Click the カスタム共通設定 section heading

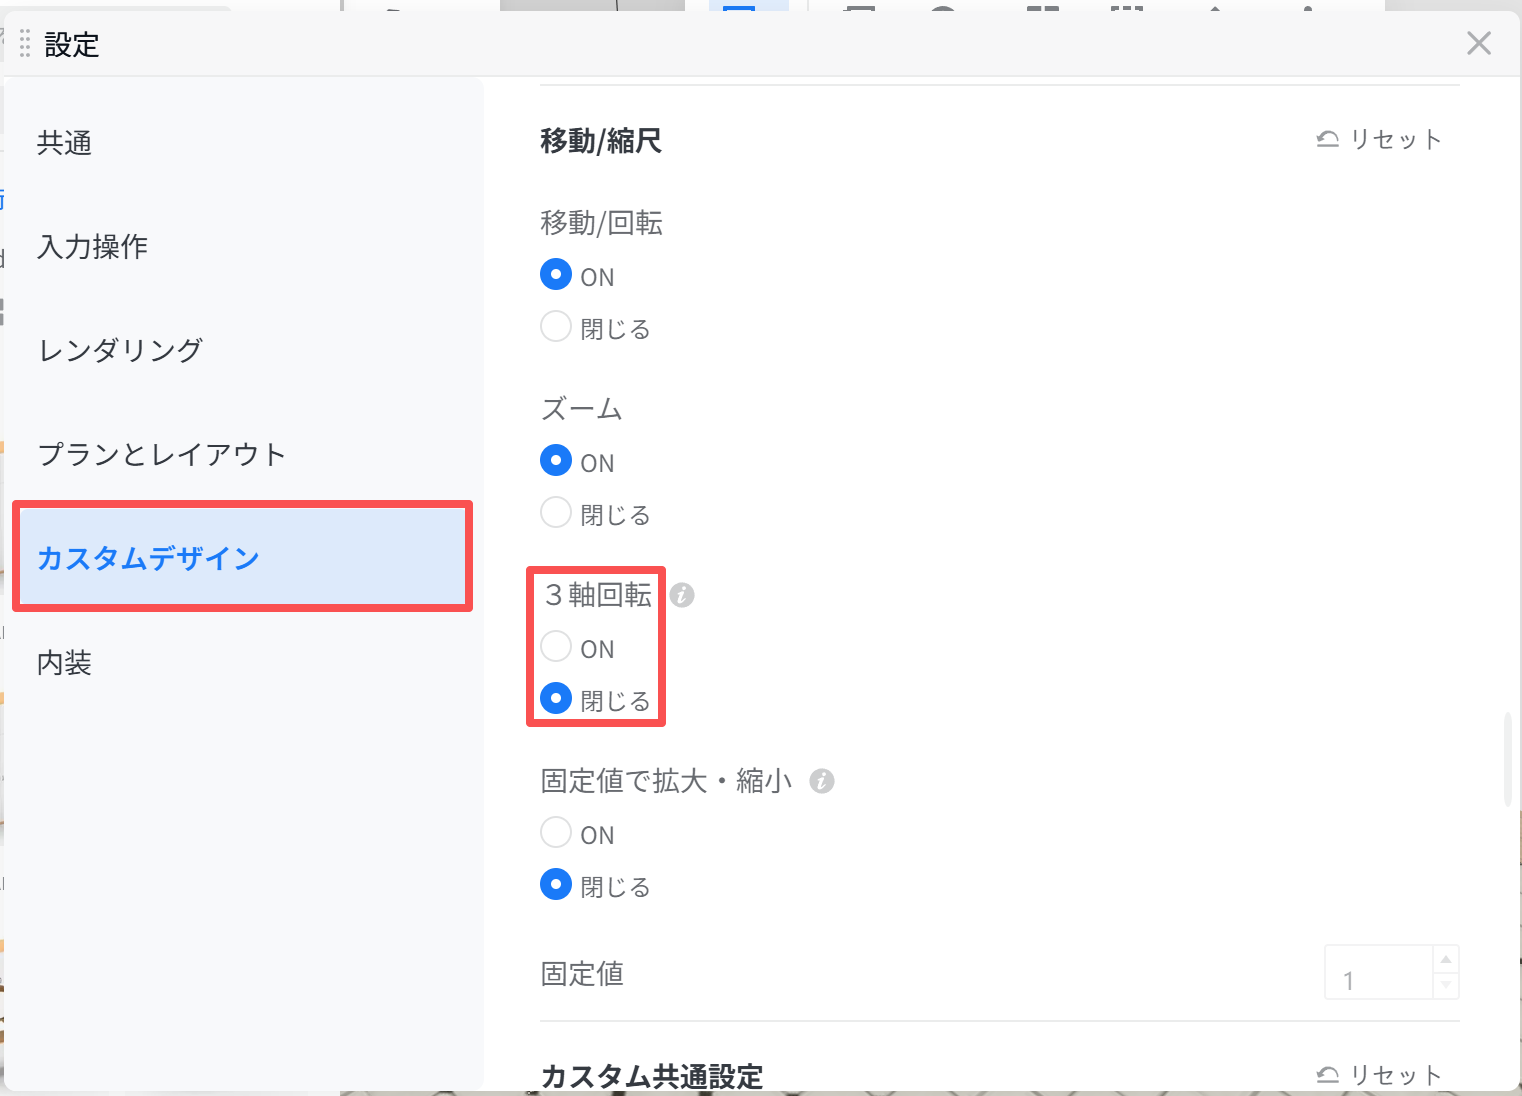click(651, 1076)
